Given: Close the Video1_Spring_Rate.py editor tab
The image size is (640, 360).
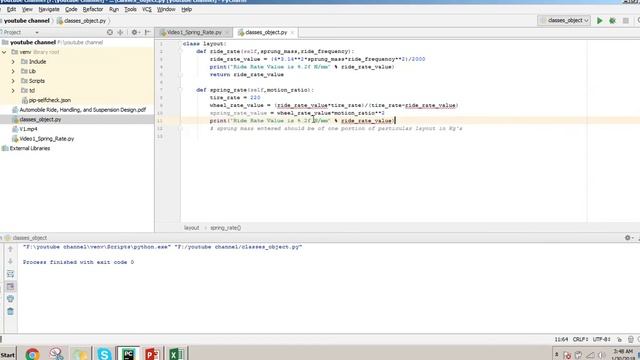Looking at the screenshot, I should (227, 33).
